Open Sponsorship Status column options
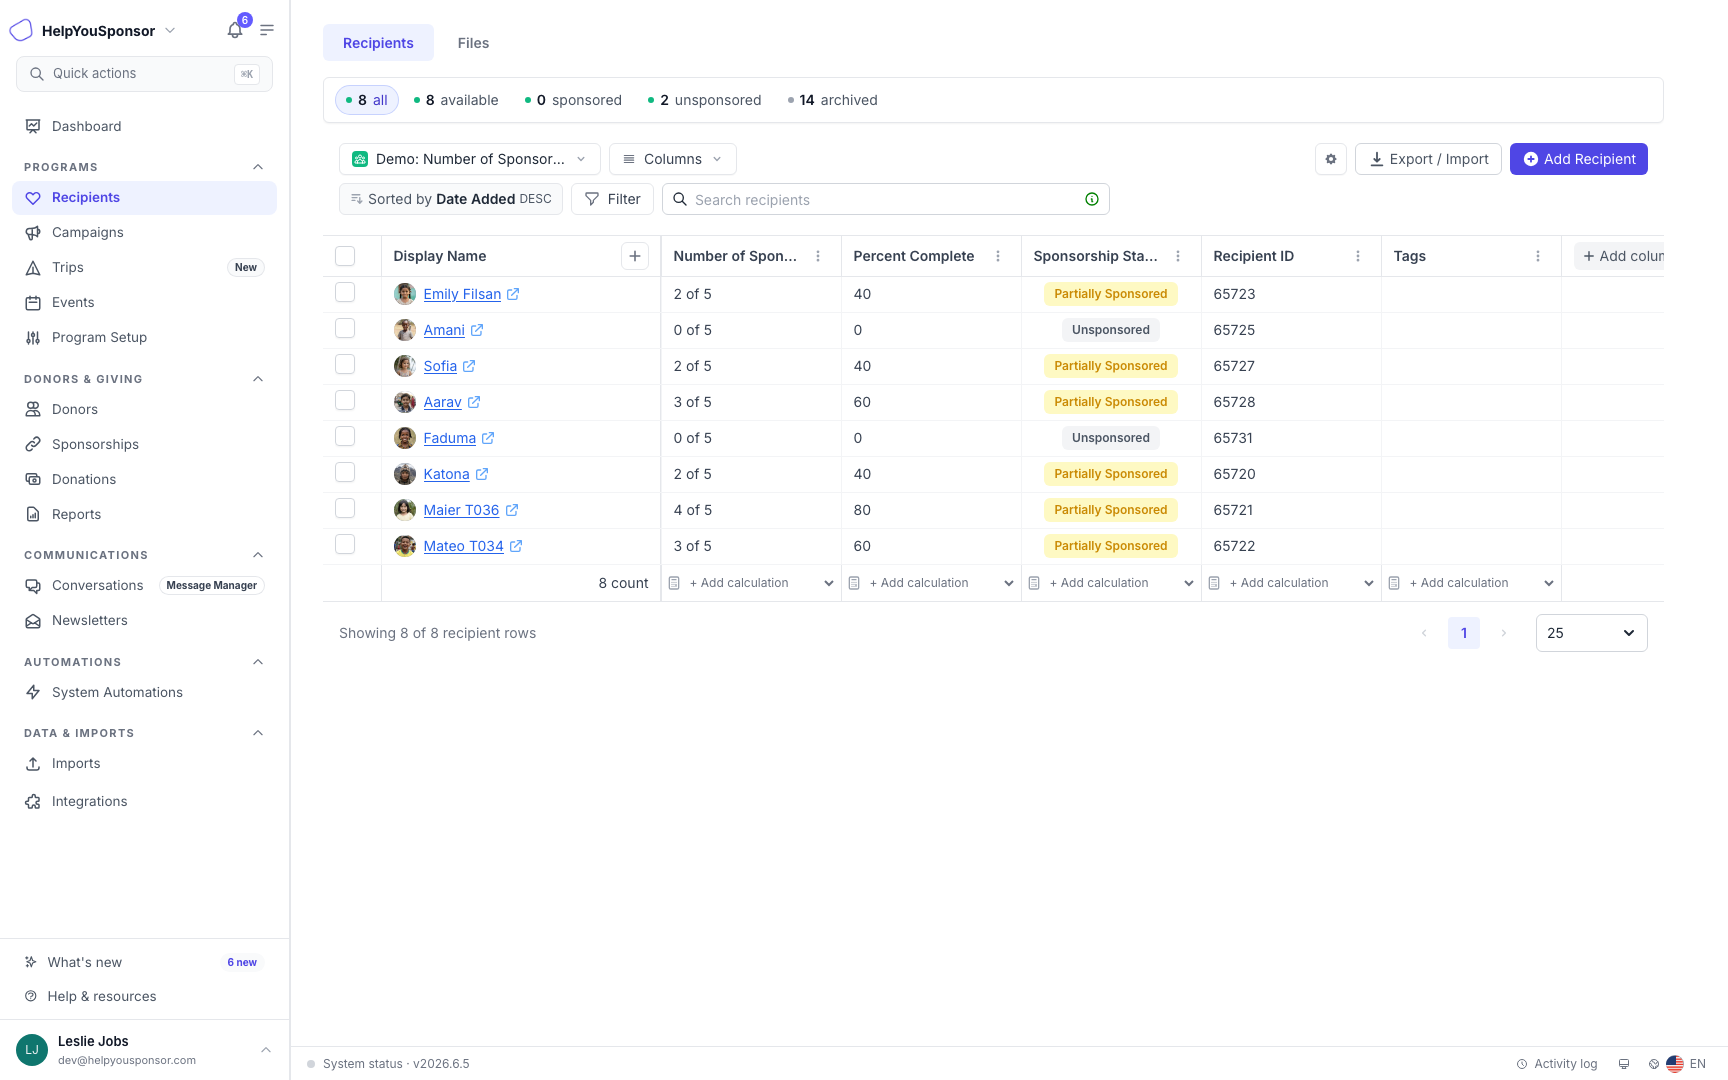The width and height of the screenshot is (1728, 1080). pos(1178,256)
